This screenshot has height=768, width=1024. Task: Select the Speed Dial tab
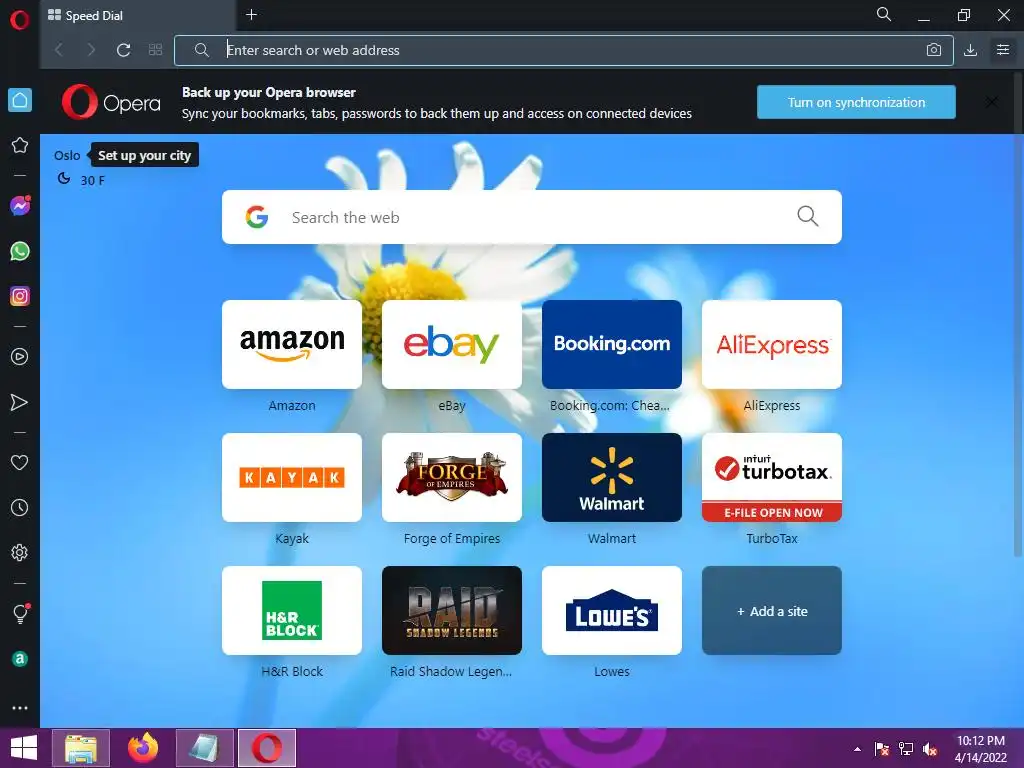coord(137,16)
